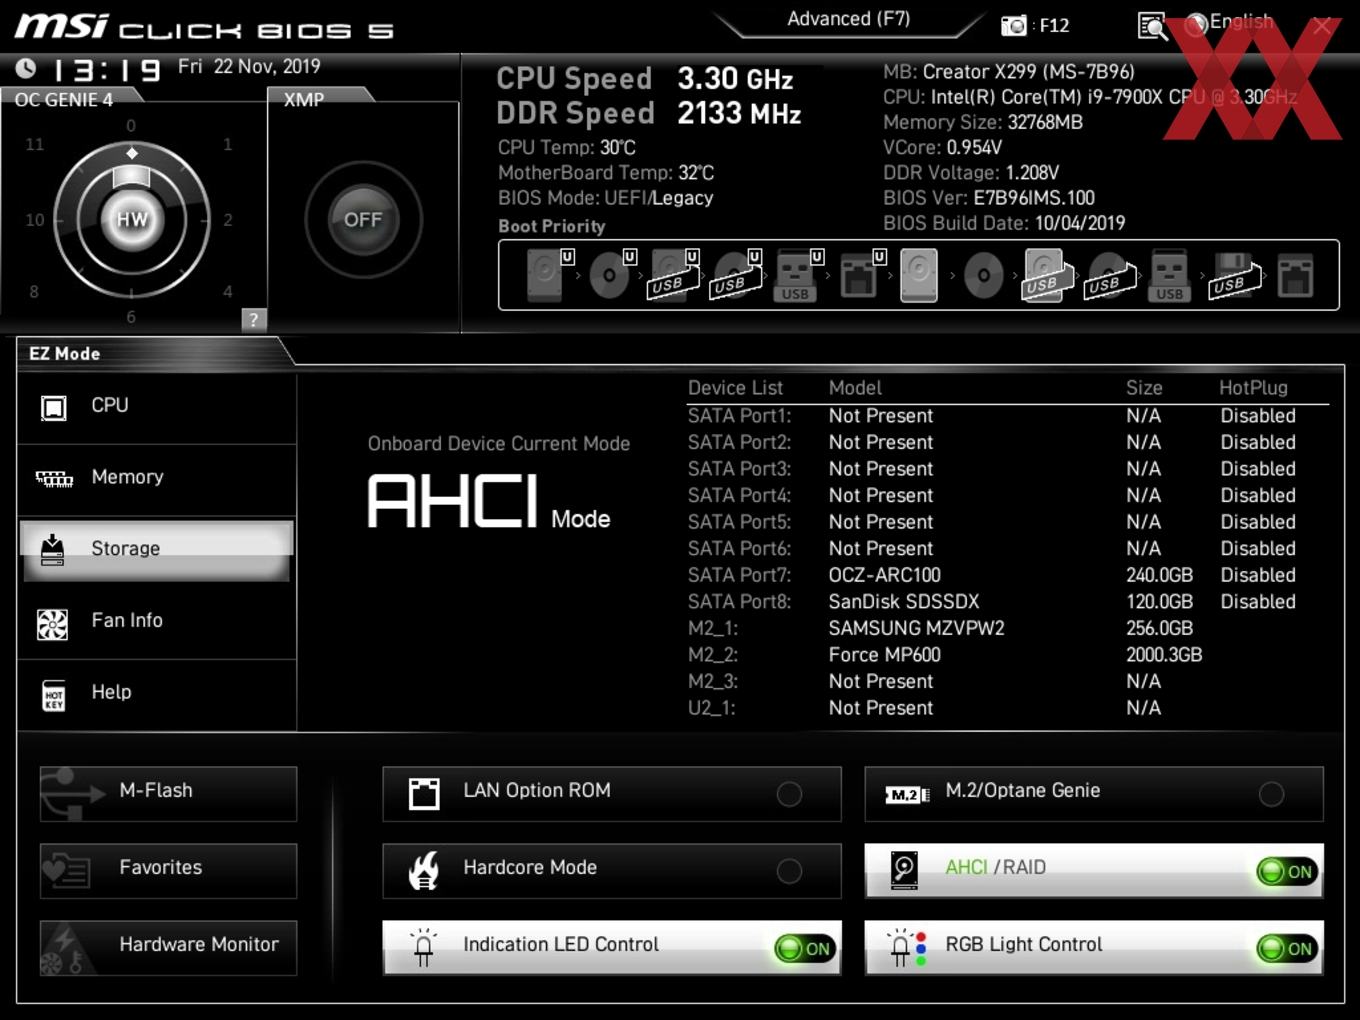The height and width of the screenshot is (1020, 1360).
Task: Click the M2_3: device label
Action: tap(713, 681)
